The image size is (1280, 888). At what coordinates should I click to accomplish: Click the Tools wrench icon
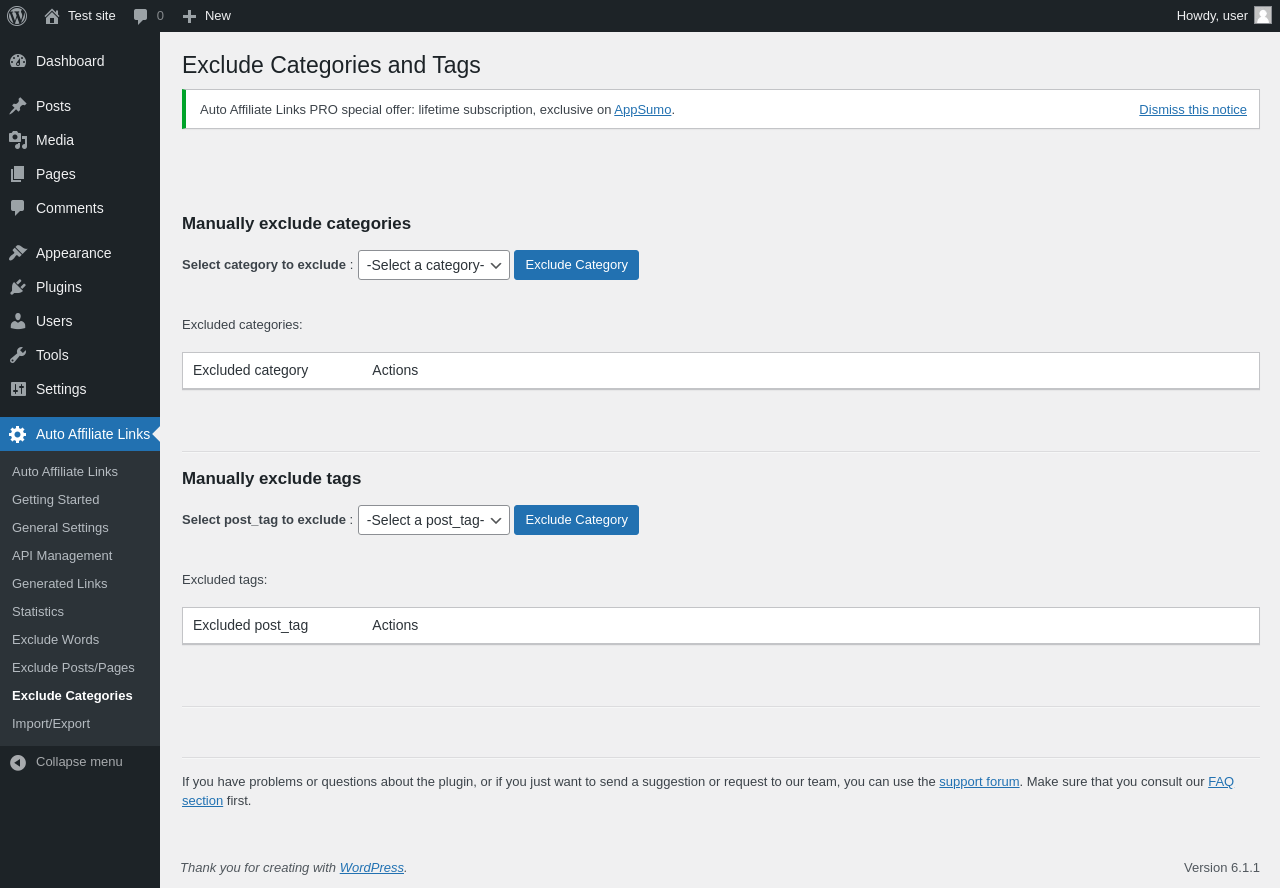pyautogui.click(x=18, y=355)
